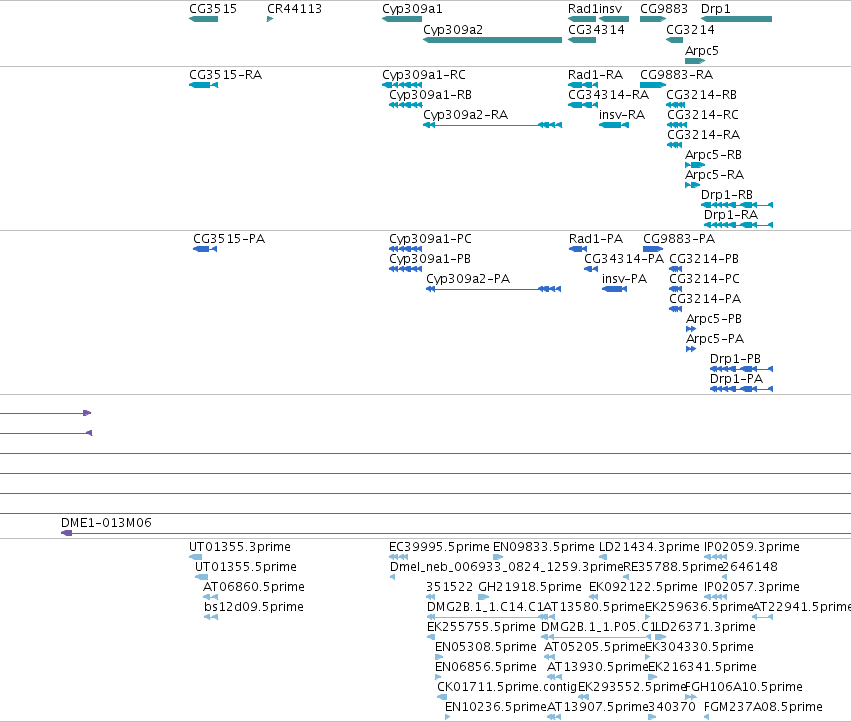Select transcript CG9883-RA

(676, 75)
